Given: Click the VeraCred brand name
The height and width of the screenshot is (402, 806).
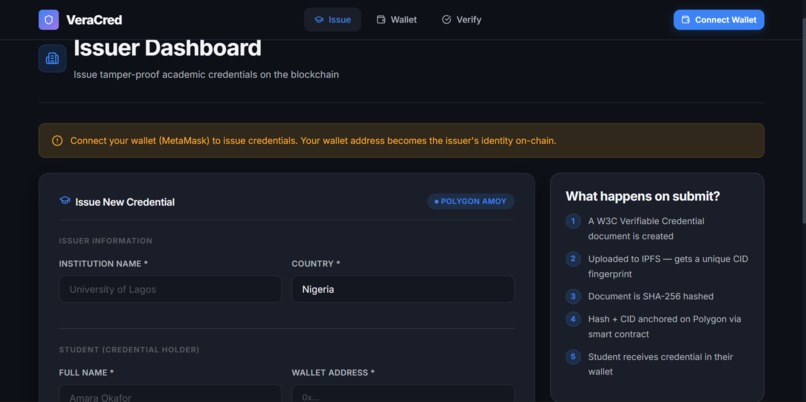Looking at the screenshot, I should pyautogui.click(x=94, y=20).
